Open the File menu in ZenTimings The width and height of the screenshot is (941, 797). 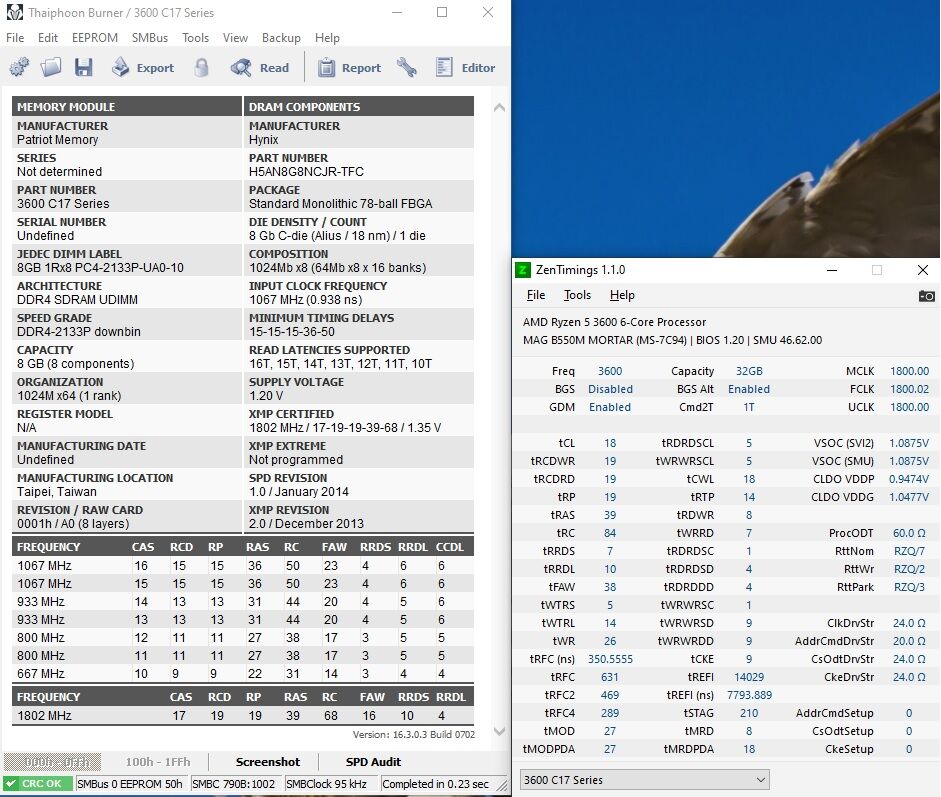[536, 295]
